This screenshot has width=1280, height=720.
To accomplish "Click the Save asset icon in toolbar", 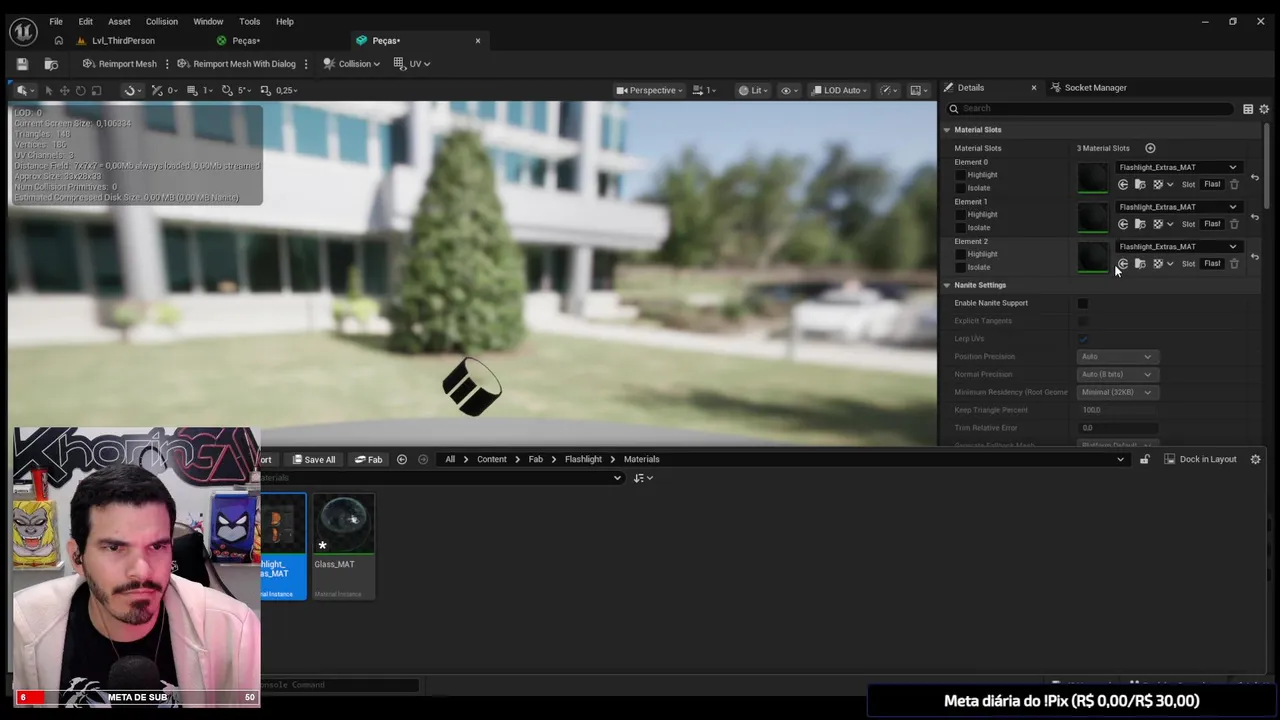I will [x=23, y=64].
